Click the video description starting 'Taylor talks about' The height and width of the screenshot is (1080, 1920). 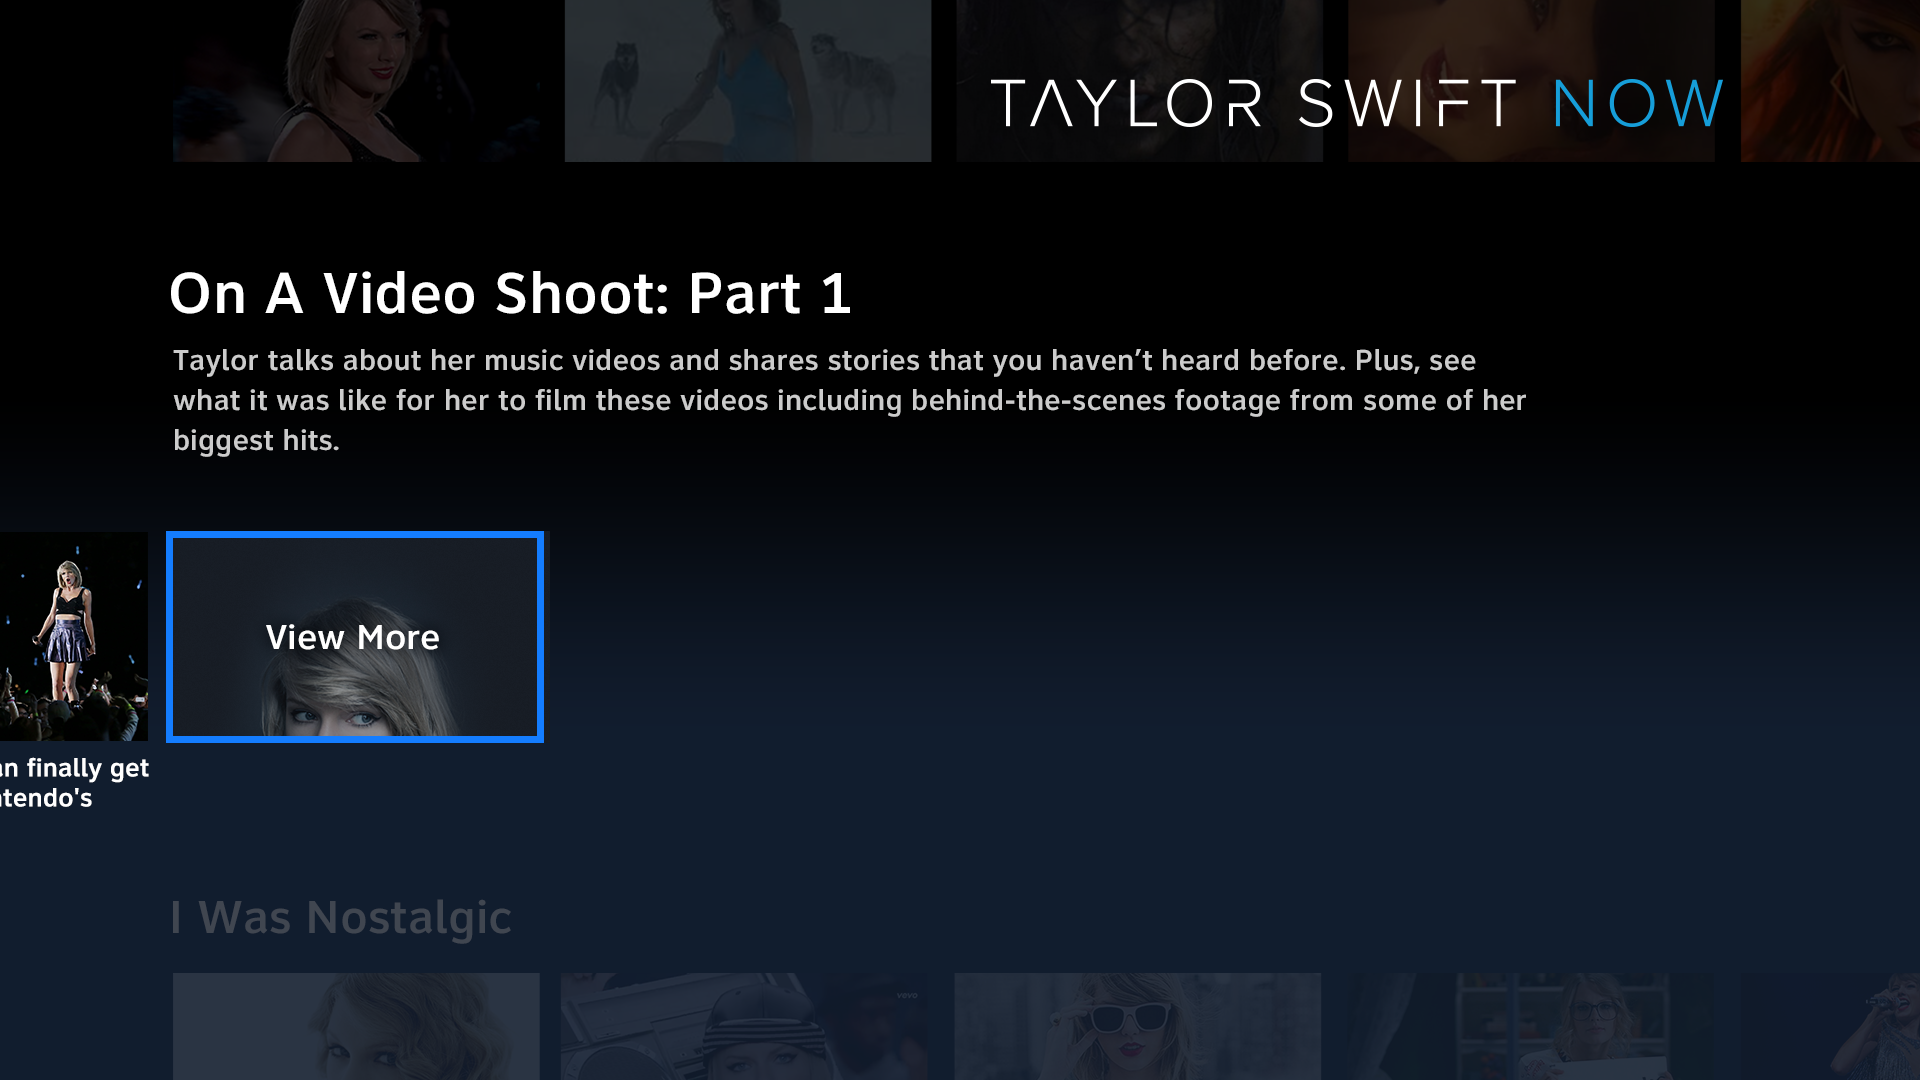[850, 400]
